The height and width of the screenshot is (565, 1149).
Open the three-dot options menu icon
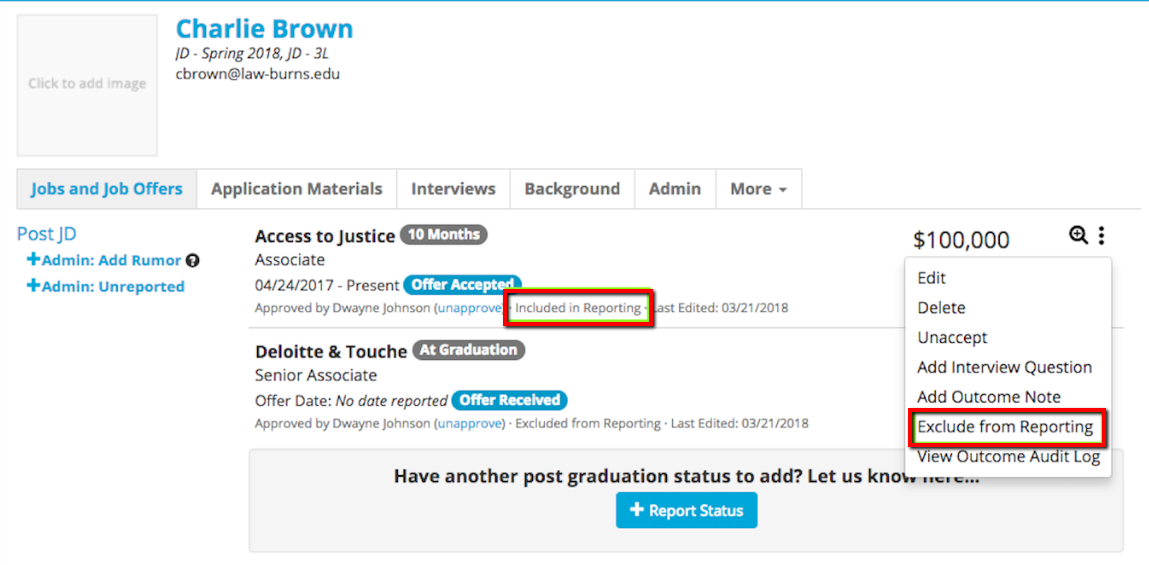1101,236
